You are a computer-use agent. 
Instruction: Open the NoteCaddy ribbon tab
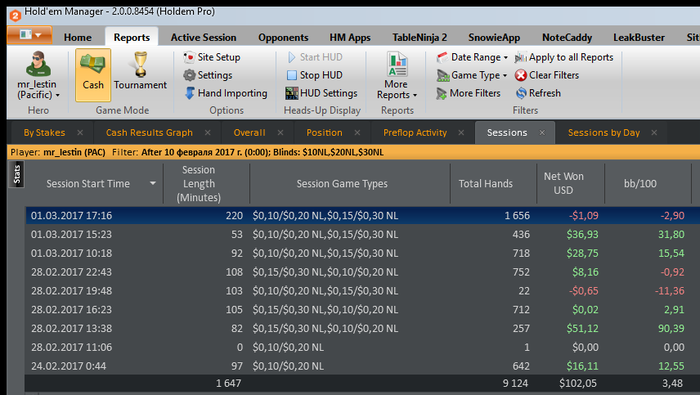[567, 37]
